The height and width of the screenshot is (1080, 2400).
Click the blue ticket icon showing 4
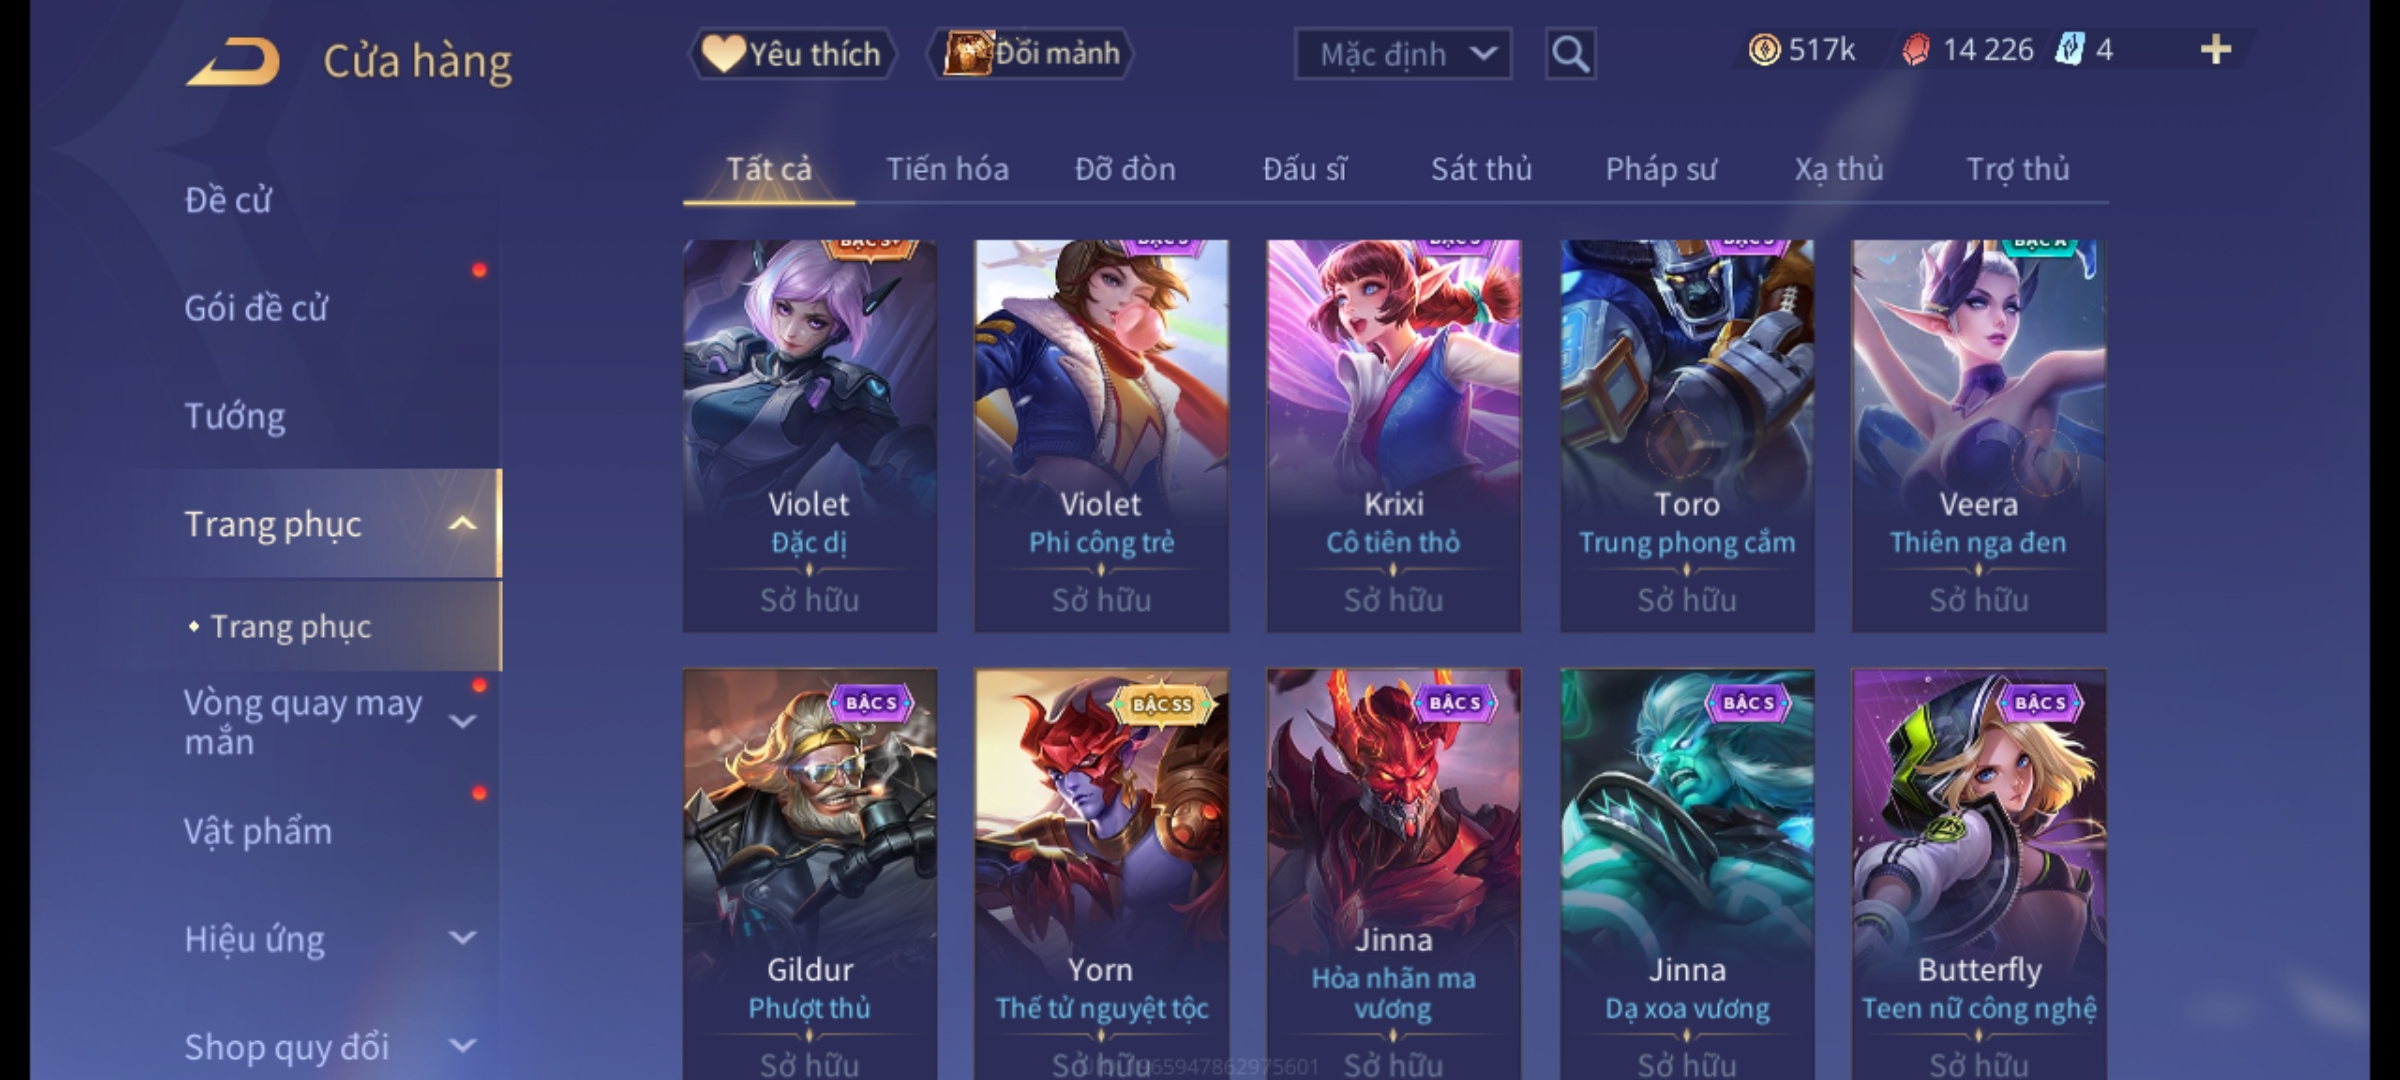tap(2069, 50)
